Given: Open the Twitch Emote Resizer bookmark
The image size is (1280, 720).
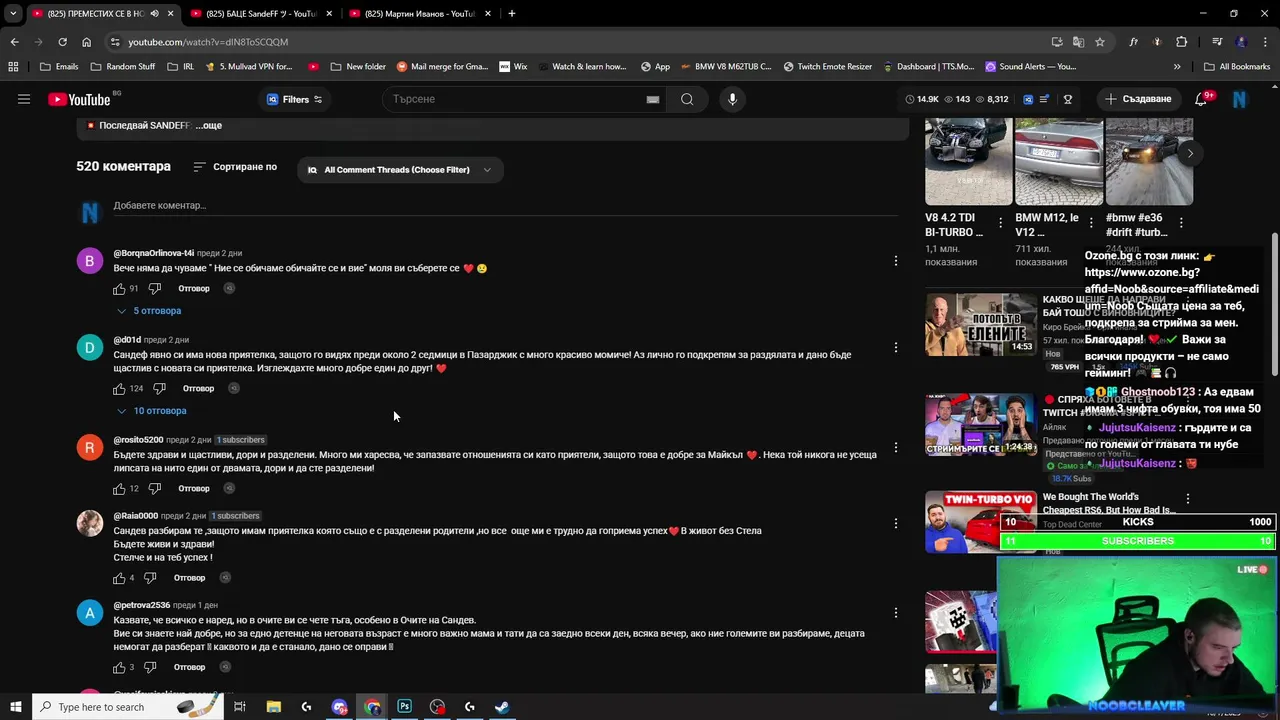Looking at the screenshot, I should [828, 67].
